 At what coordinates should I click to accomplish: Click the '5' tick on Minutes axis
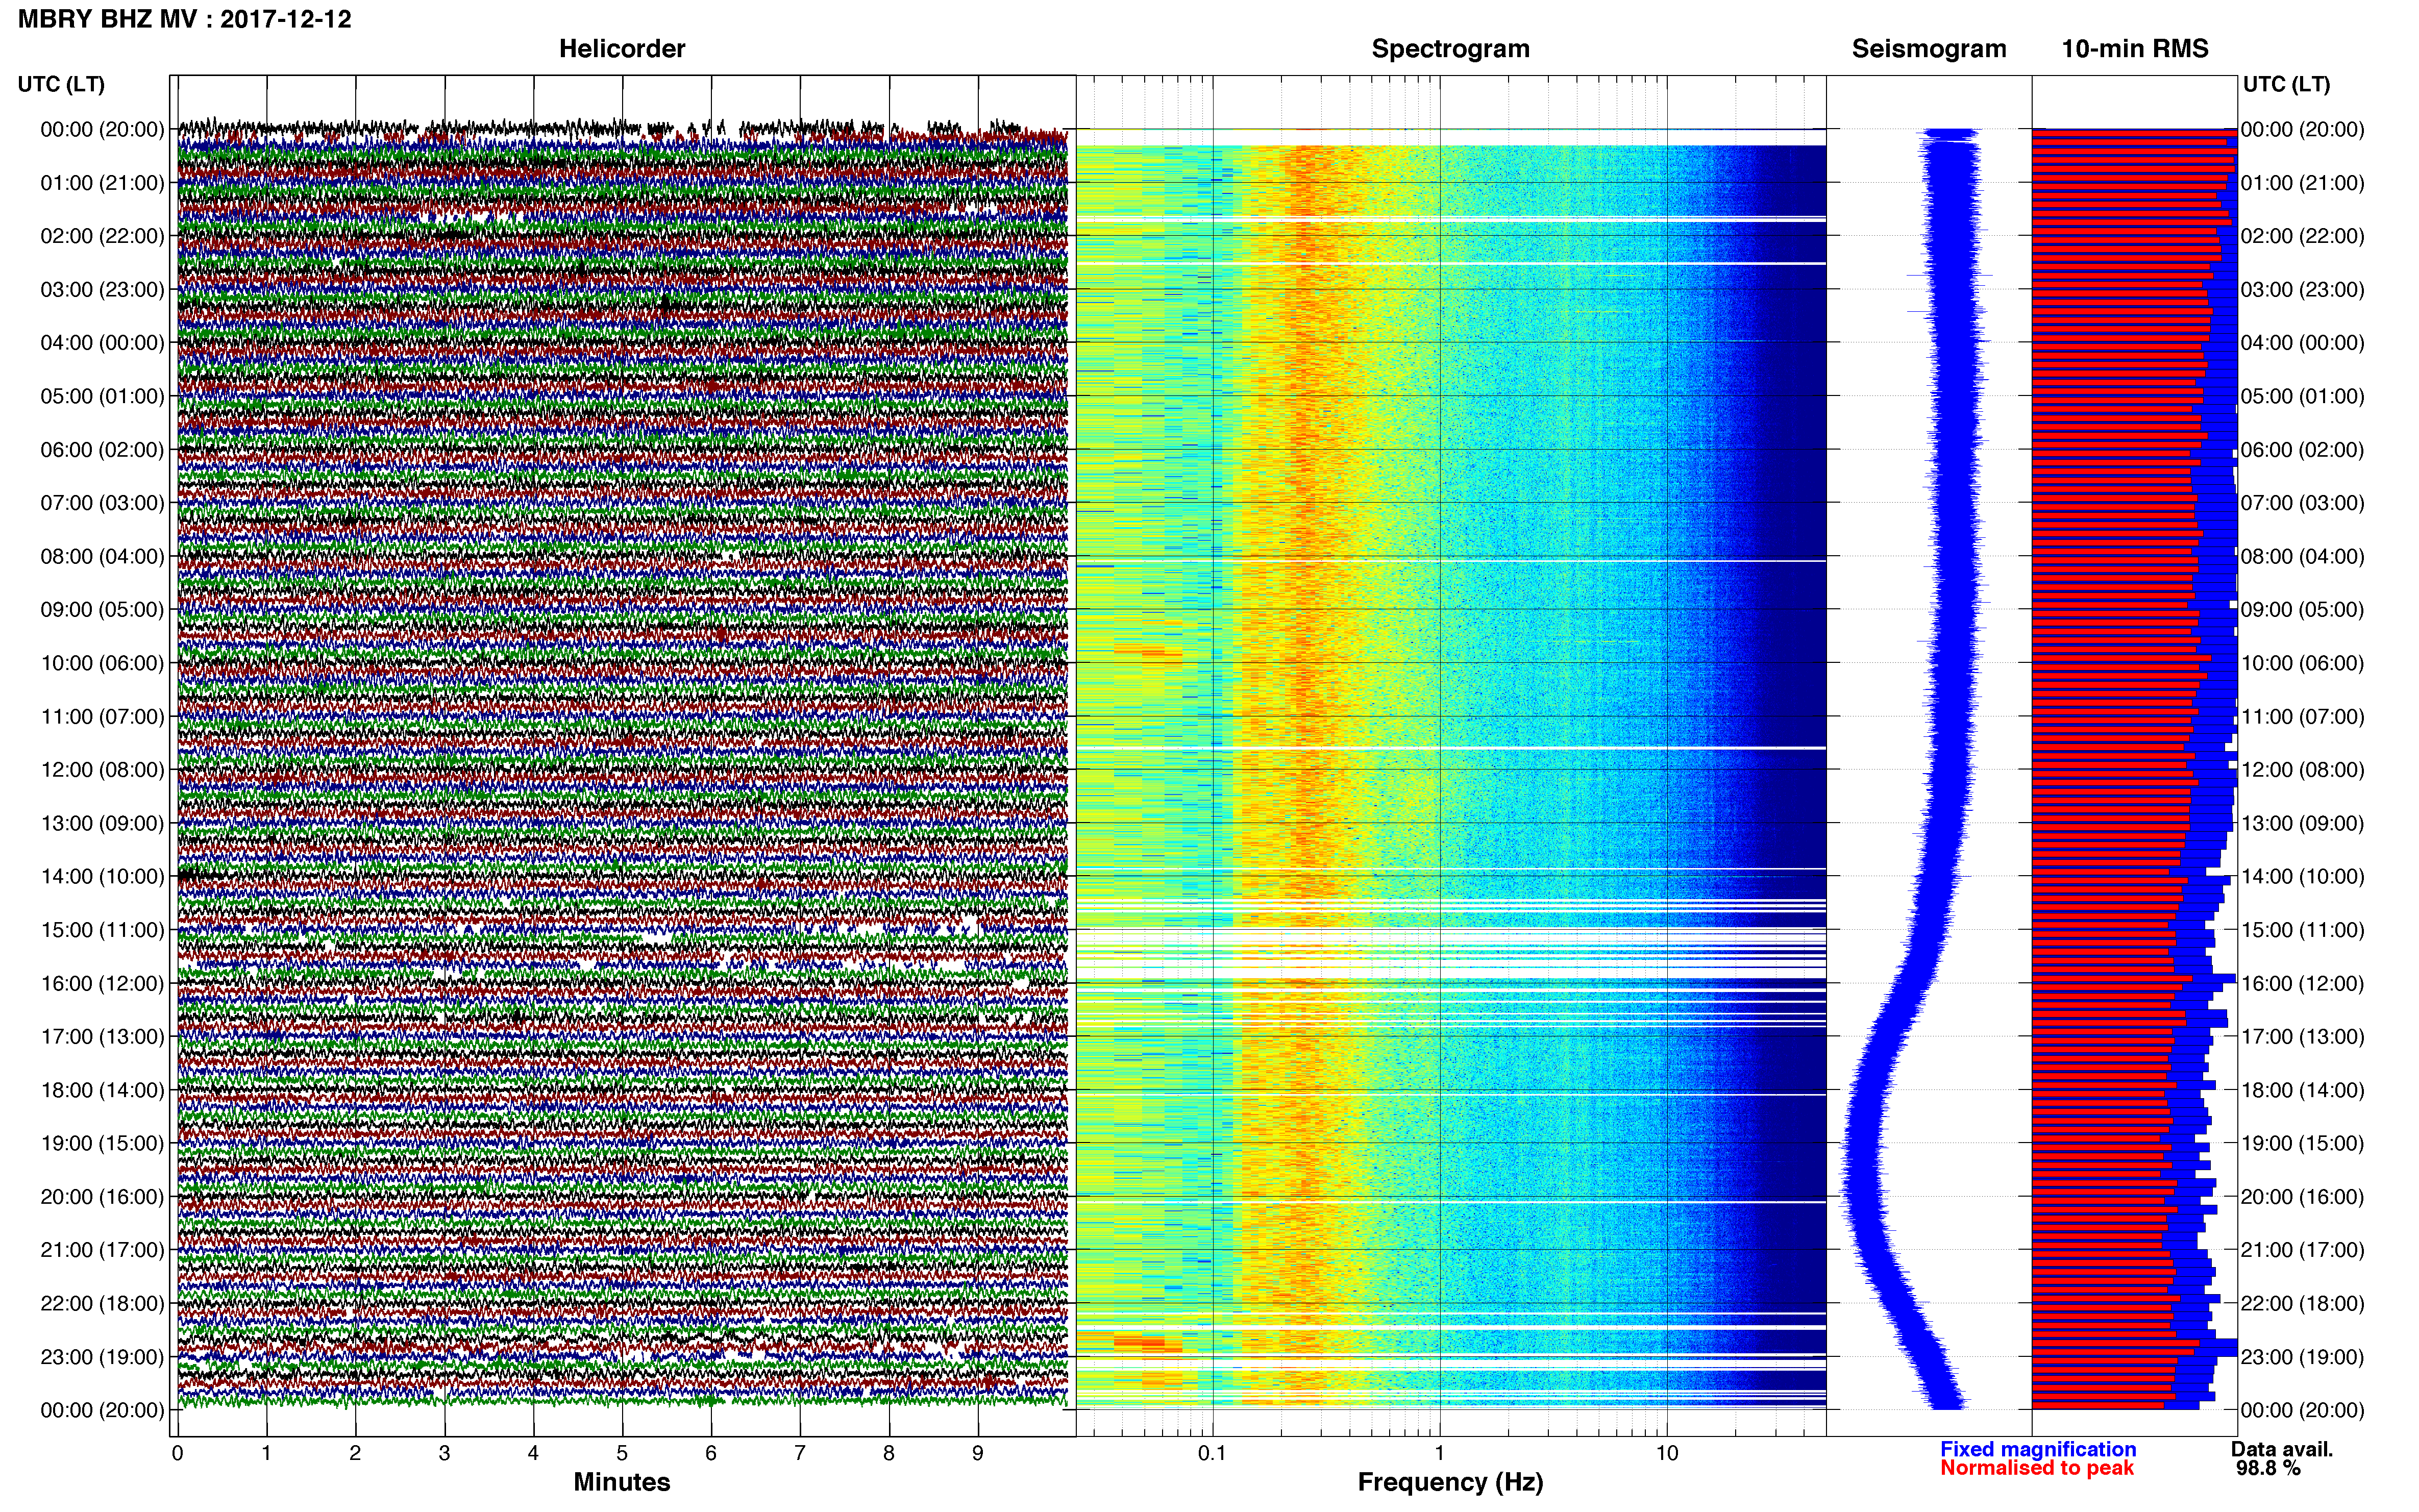(622, 1453)
